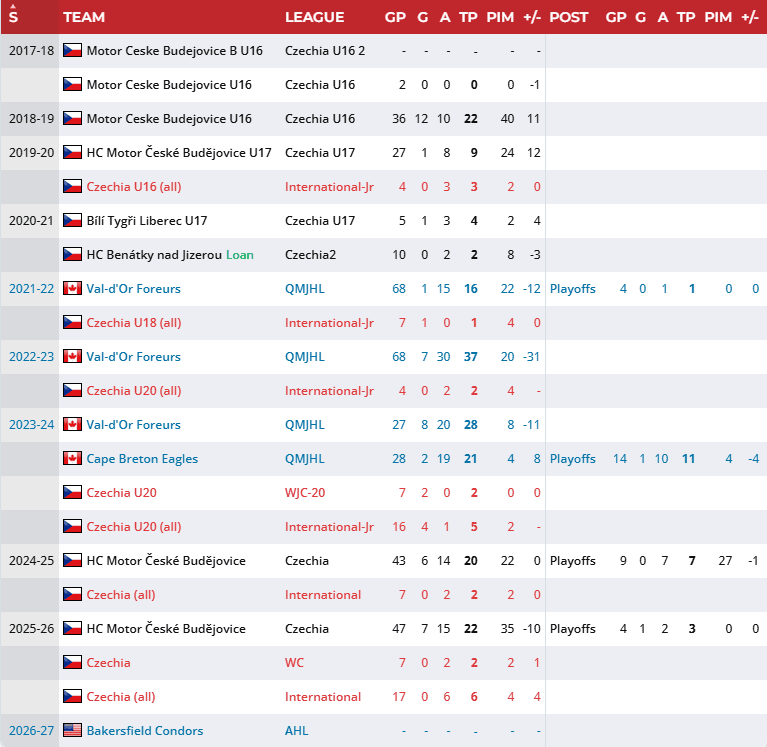Sort by the LEAGUE column header
The image size is (767, 747).
315,17
